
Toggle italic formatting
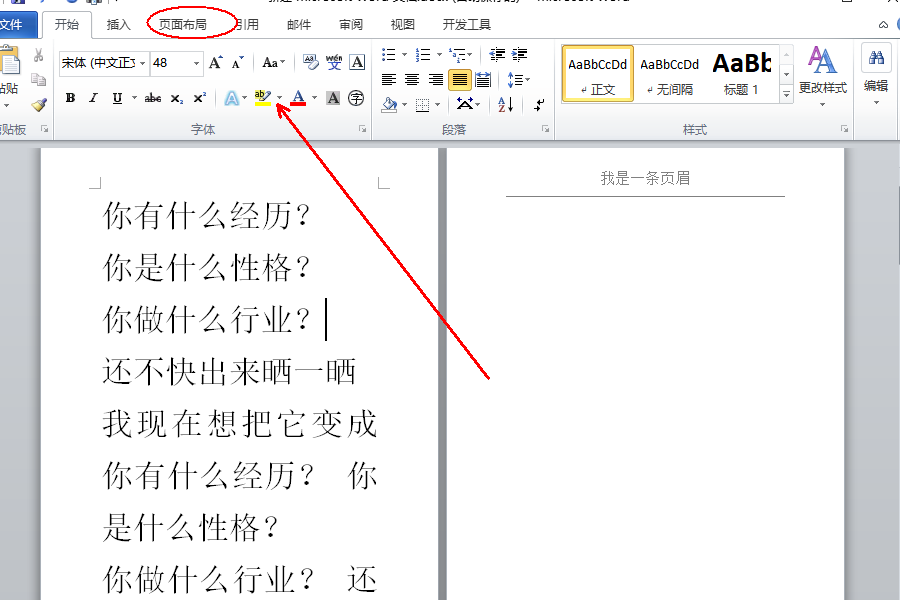tap(93, 98)
